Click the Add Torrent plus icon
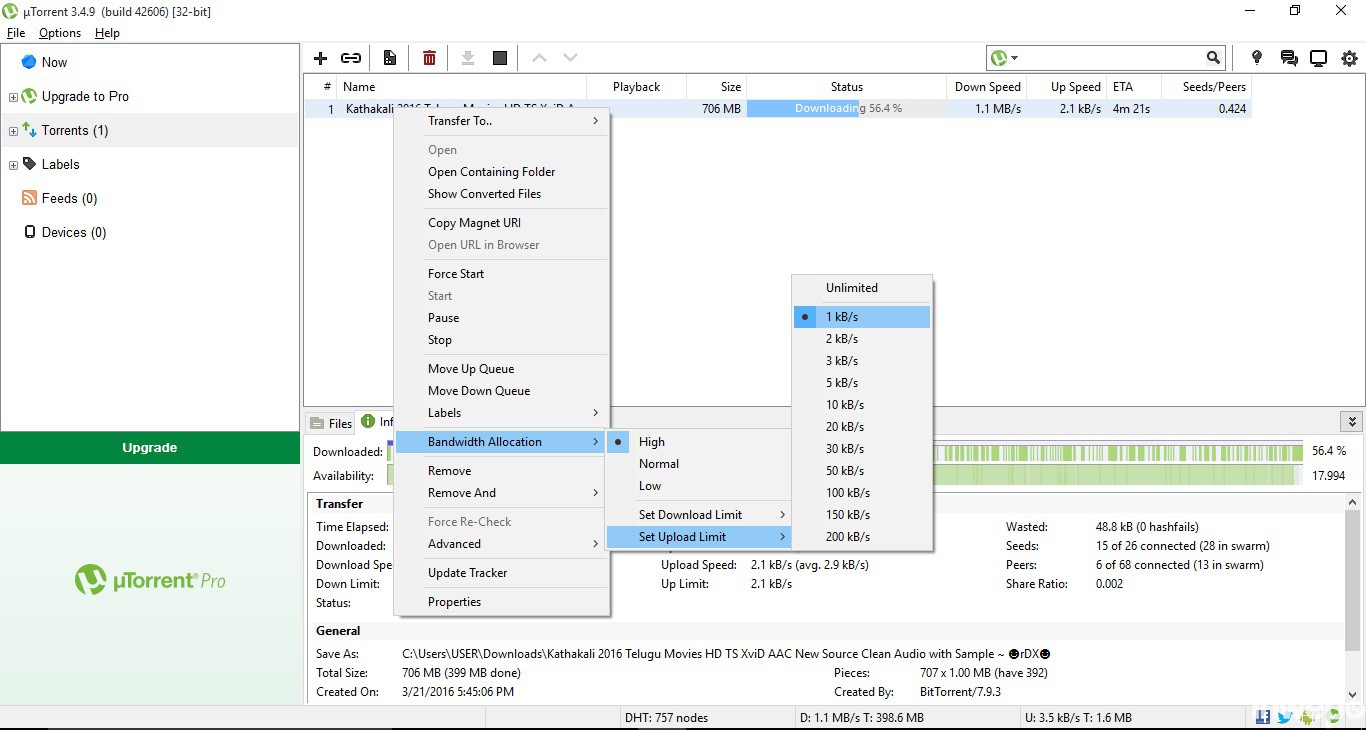 (x=321, y=58)
